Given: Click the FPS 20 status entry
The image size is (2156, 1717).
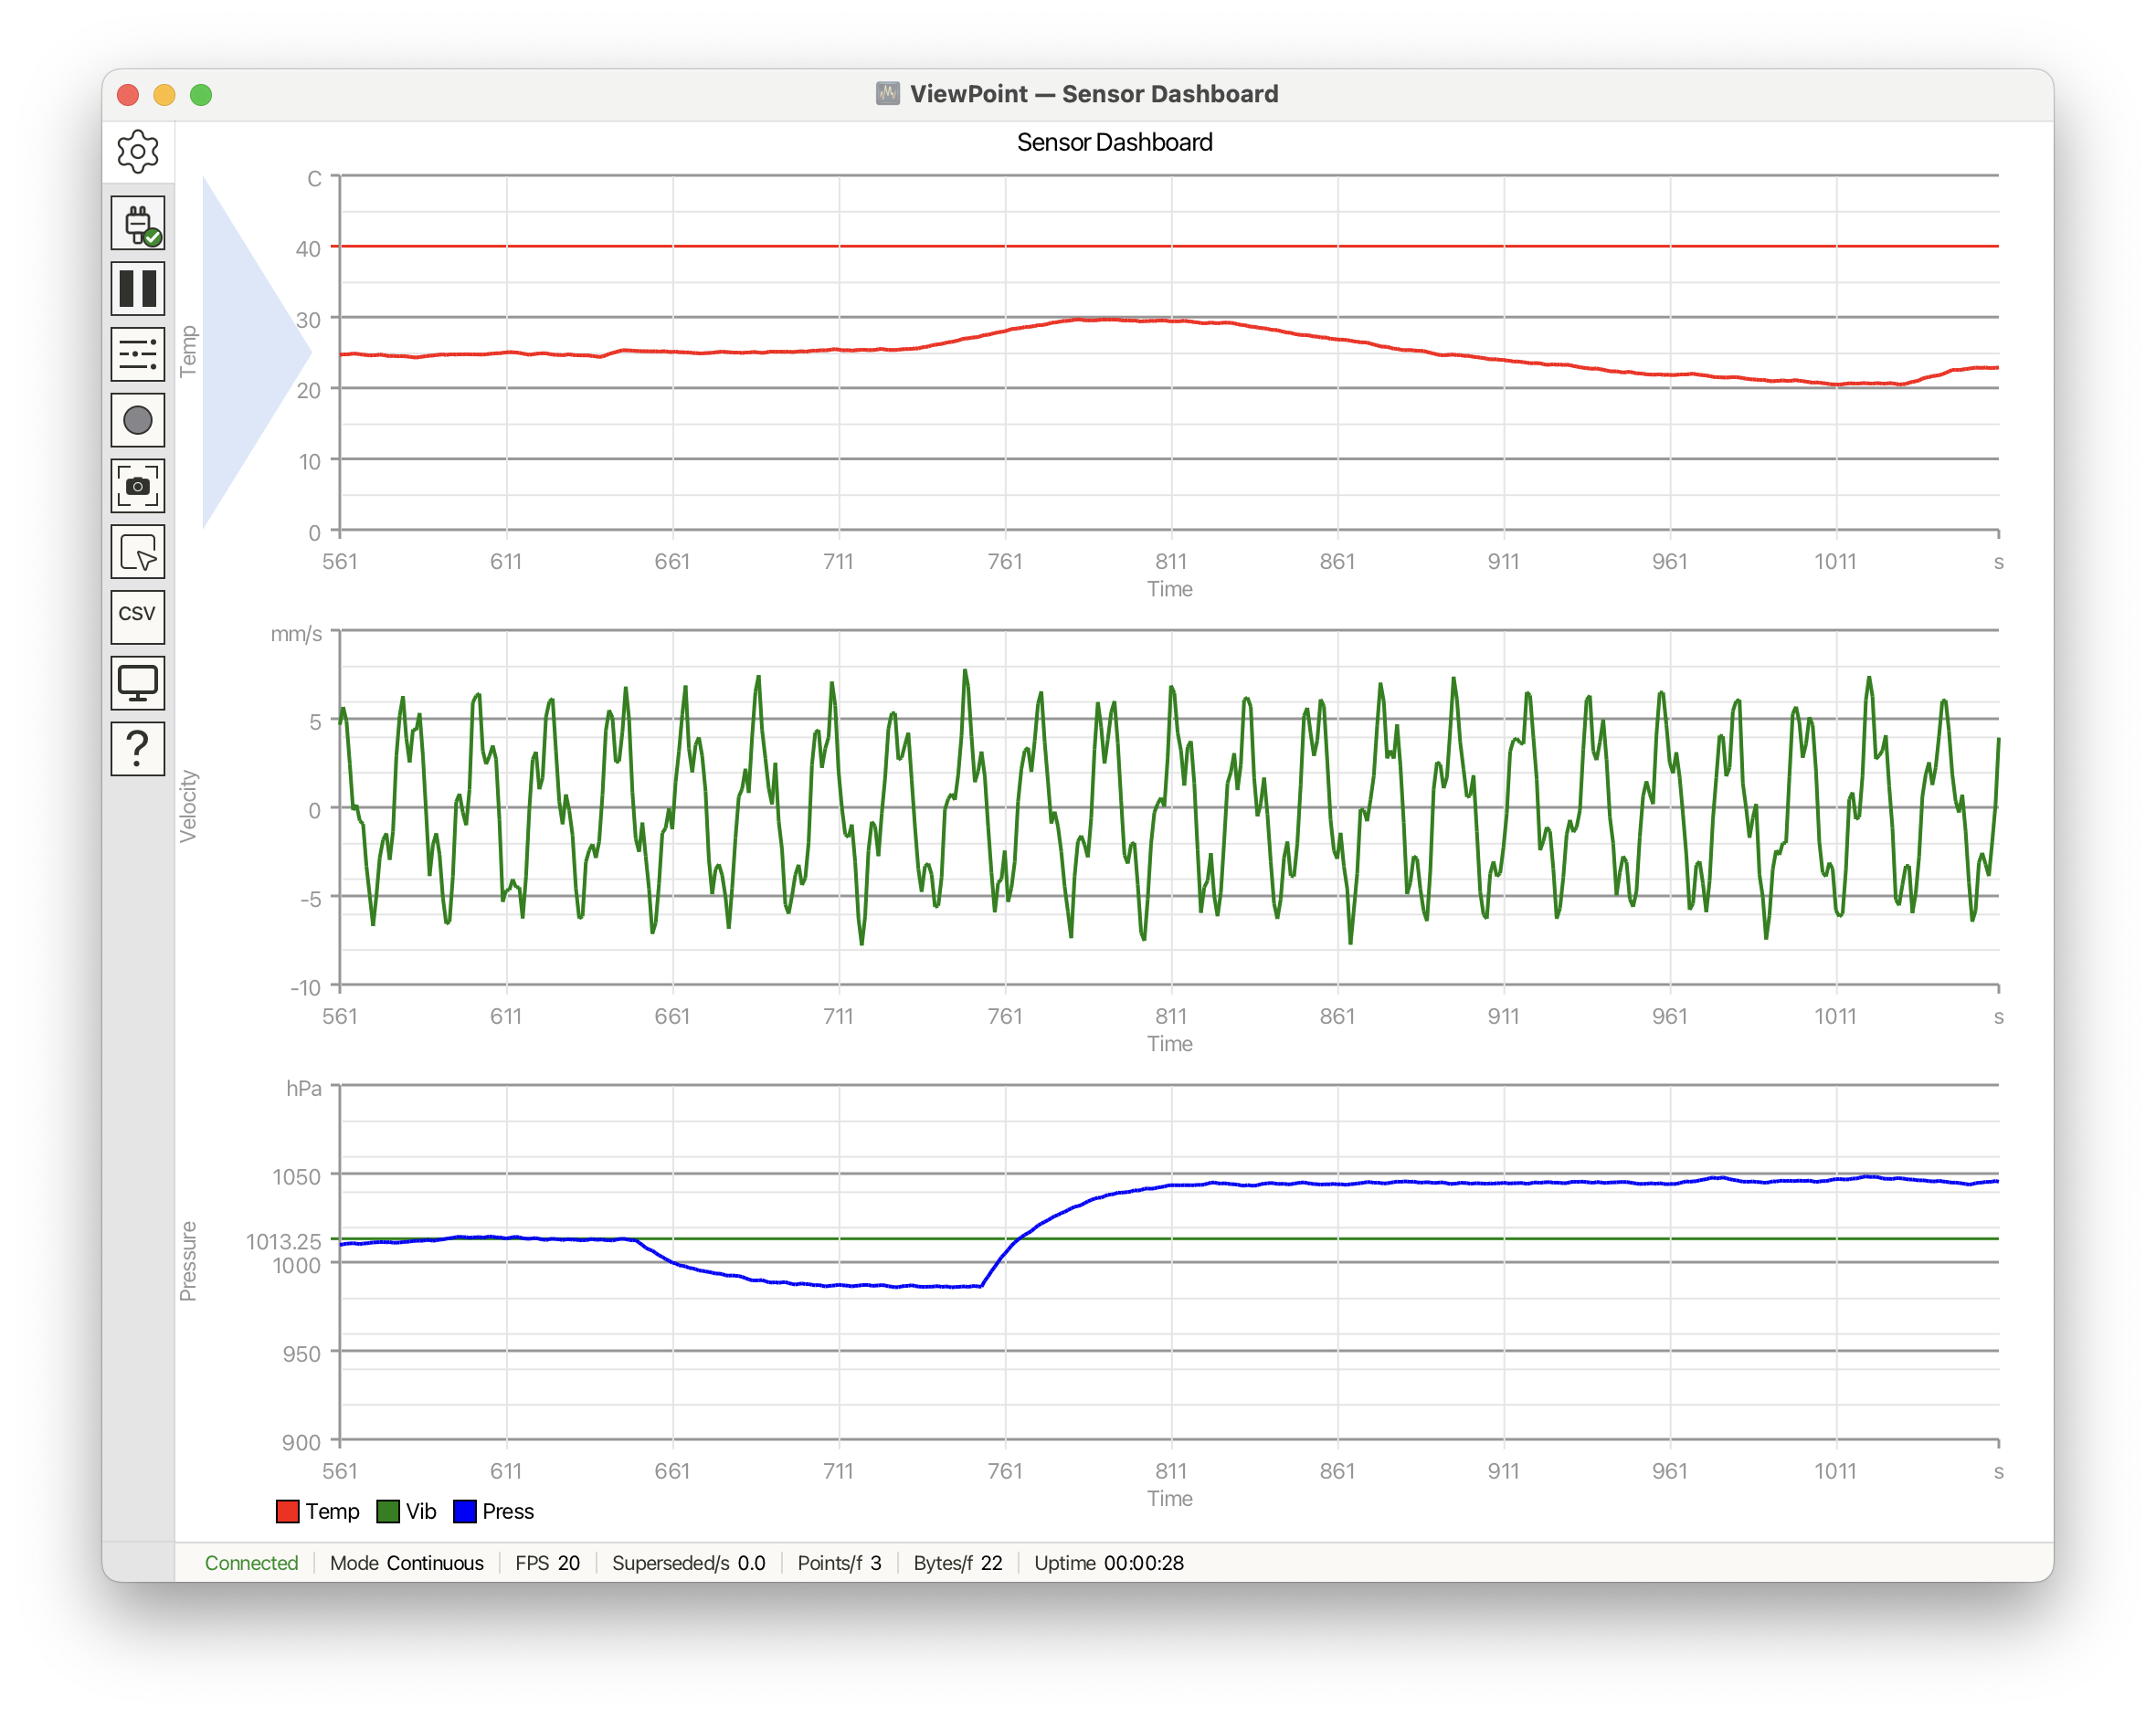Looking at the screenshot, I should pos(547,1563).
